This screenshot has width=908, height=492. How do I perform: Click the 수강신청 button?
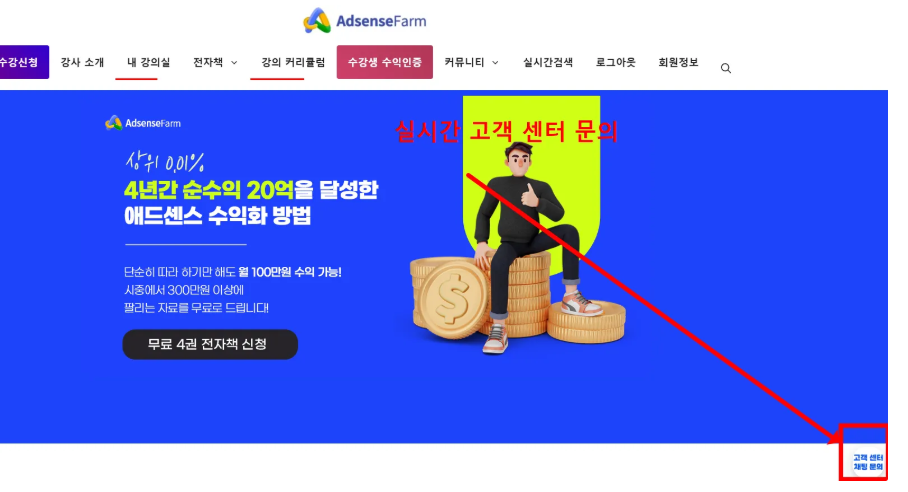pos(22,62)
